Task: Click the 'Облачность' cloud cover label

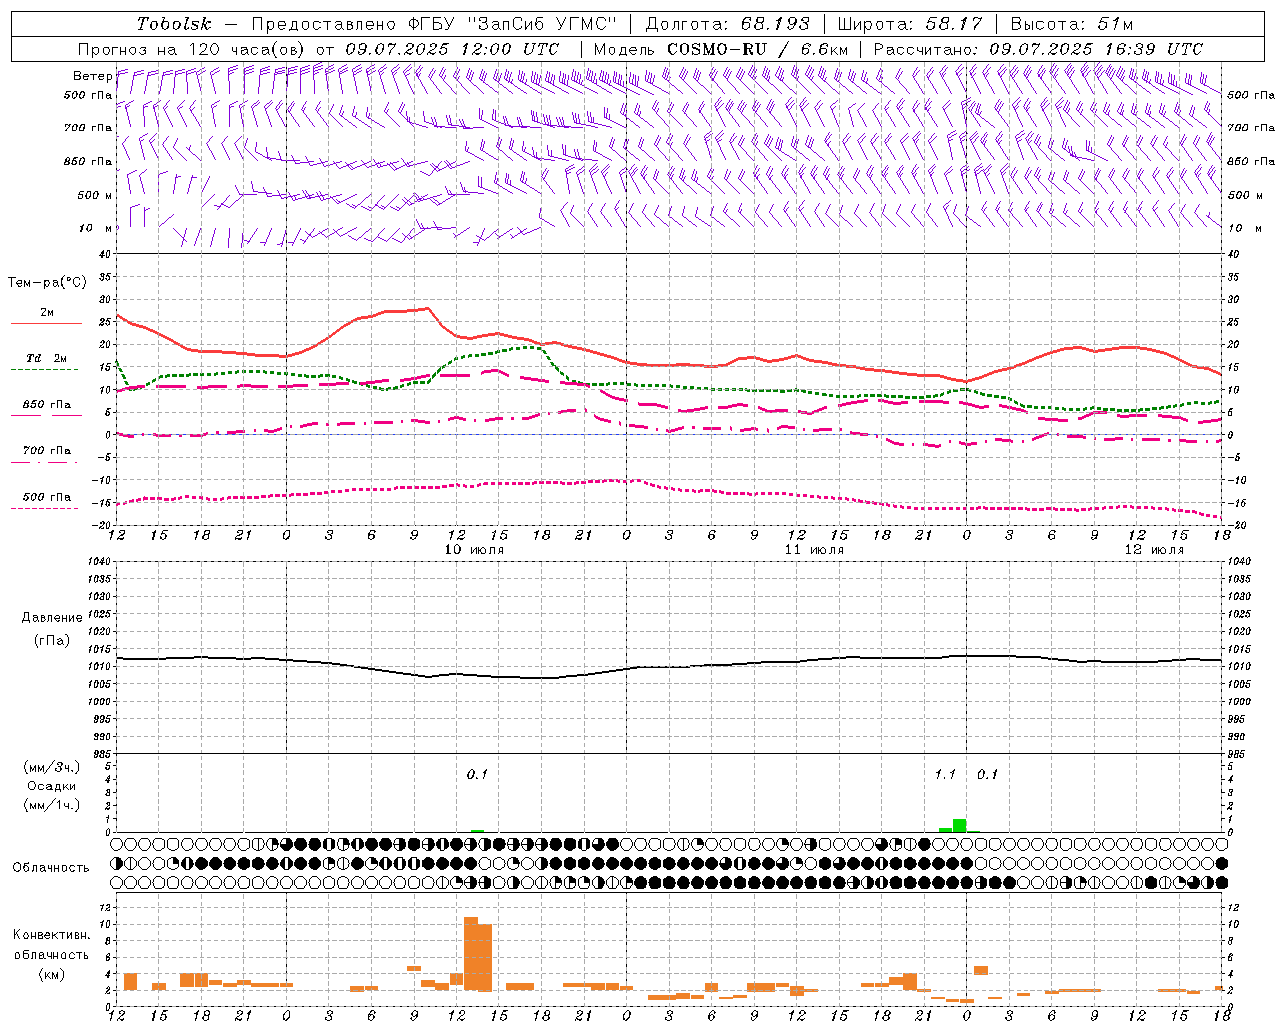Action: click(x=51, y=867)
